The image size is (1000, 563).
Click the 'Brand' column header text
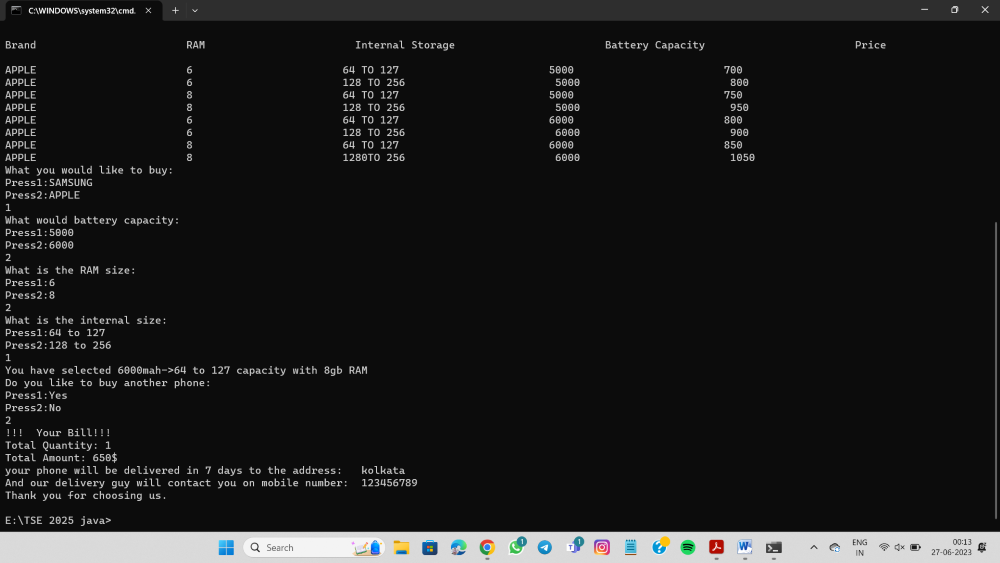[20, 45]
